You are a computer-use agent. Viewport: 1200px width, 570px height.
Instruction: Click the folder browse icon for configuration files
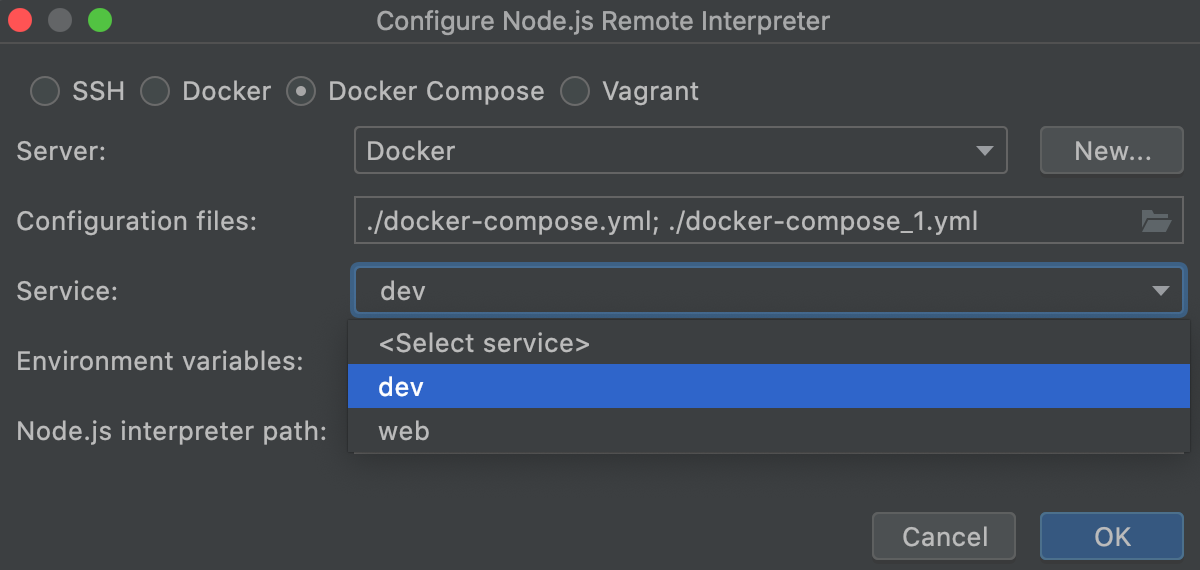pyautogui.click(x=1156, y=221)
